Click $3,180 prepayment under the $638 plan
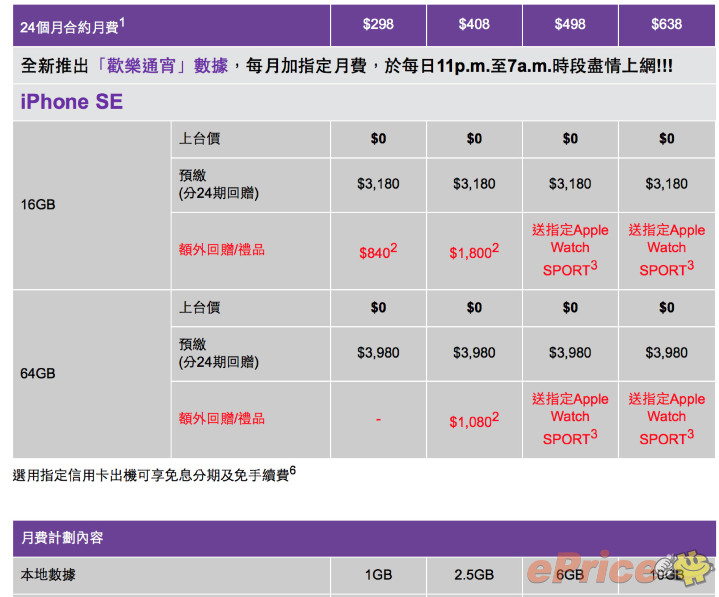719x597 pixels. (x=667, y=184)
